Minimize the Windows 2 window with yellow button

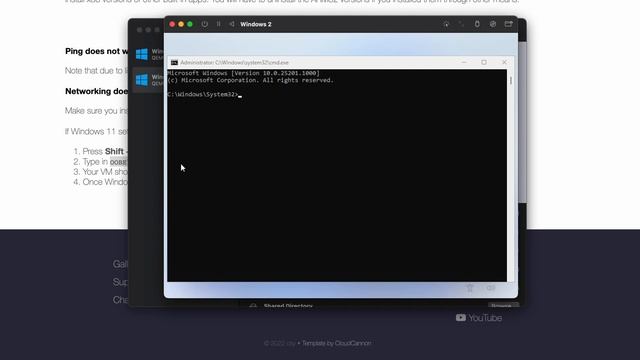click(181, 24)
